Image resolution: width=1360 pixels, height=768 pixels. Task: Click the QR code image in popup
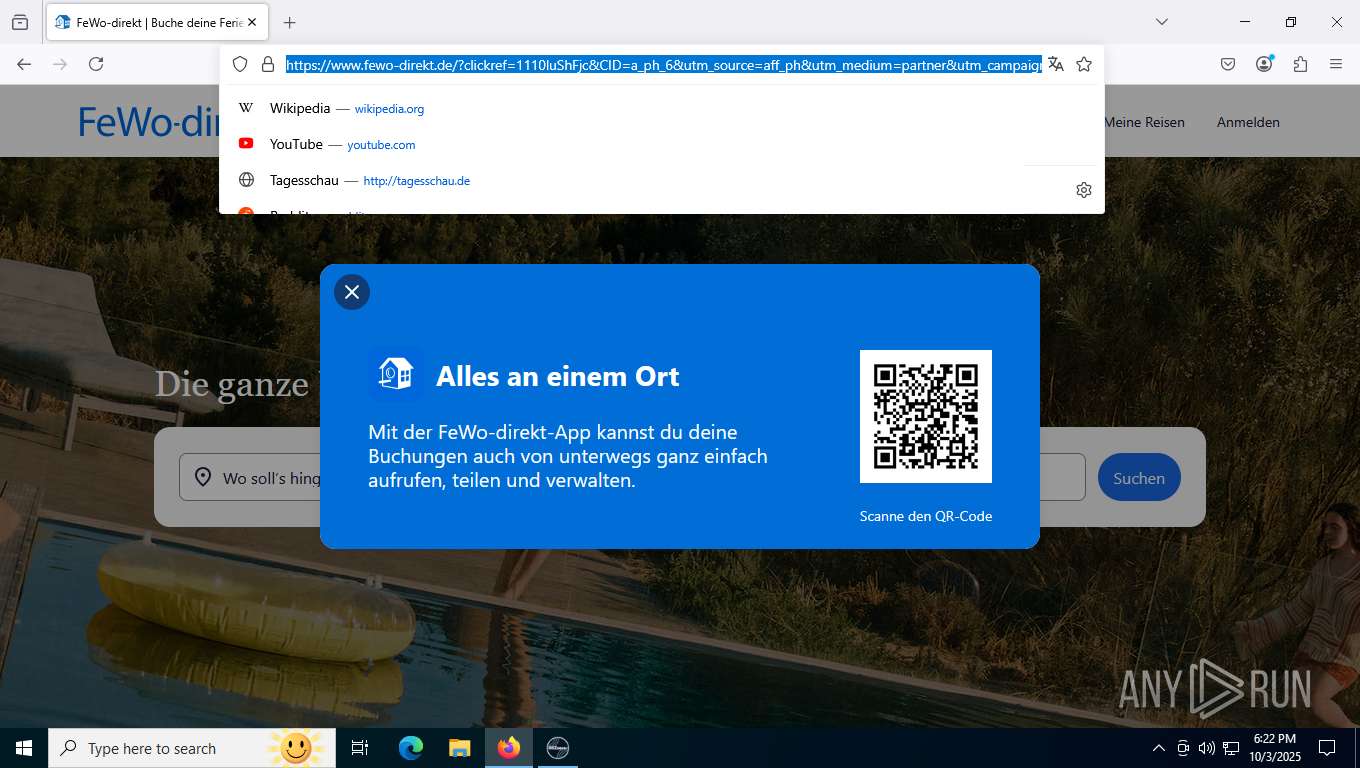[926, 416]
